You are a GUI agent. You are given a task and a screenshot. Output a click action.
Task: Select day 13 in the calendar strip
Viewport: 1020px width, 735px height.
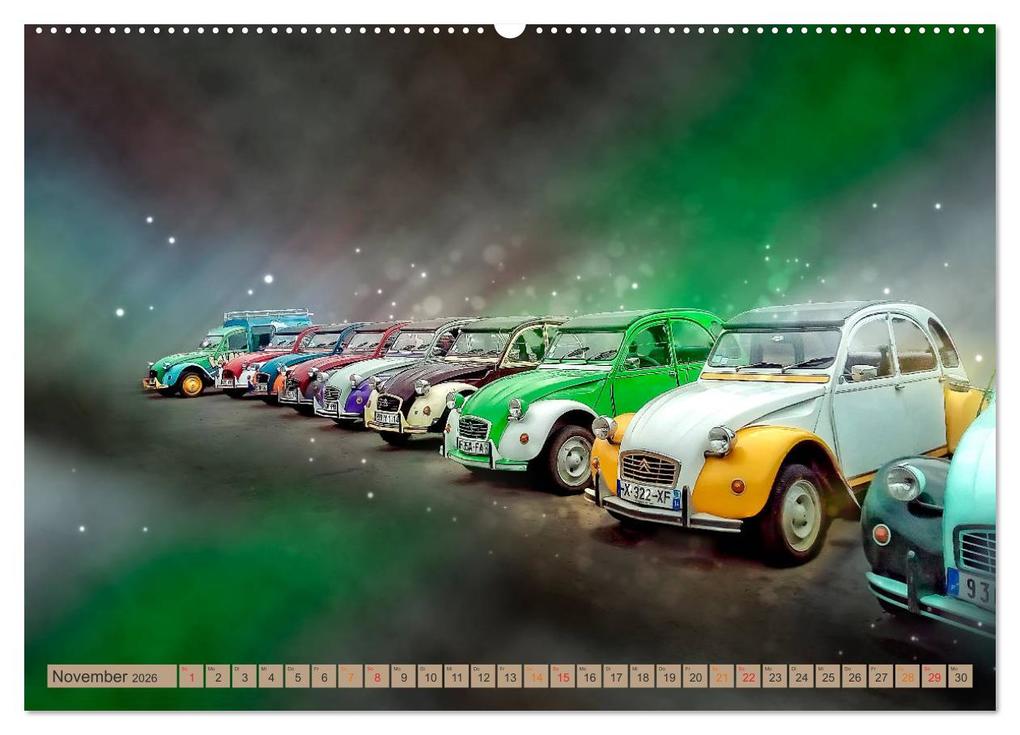coord(510,676)
